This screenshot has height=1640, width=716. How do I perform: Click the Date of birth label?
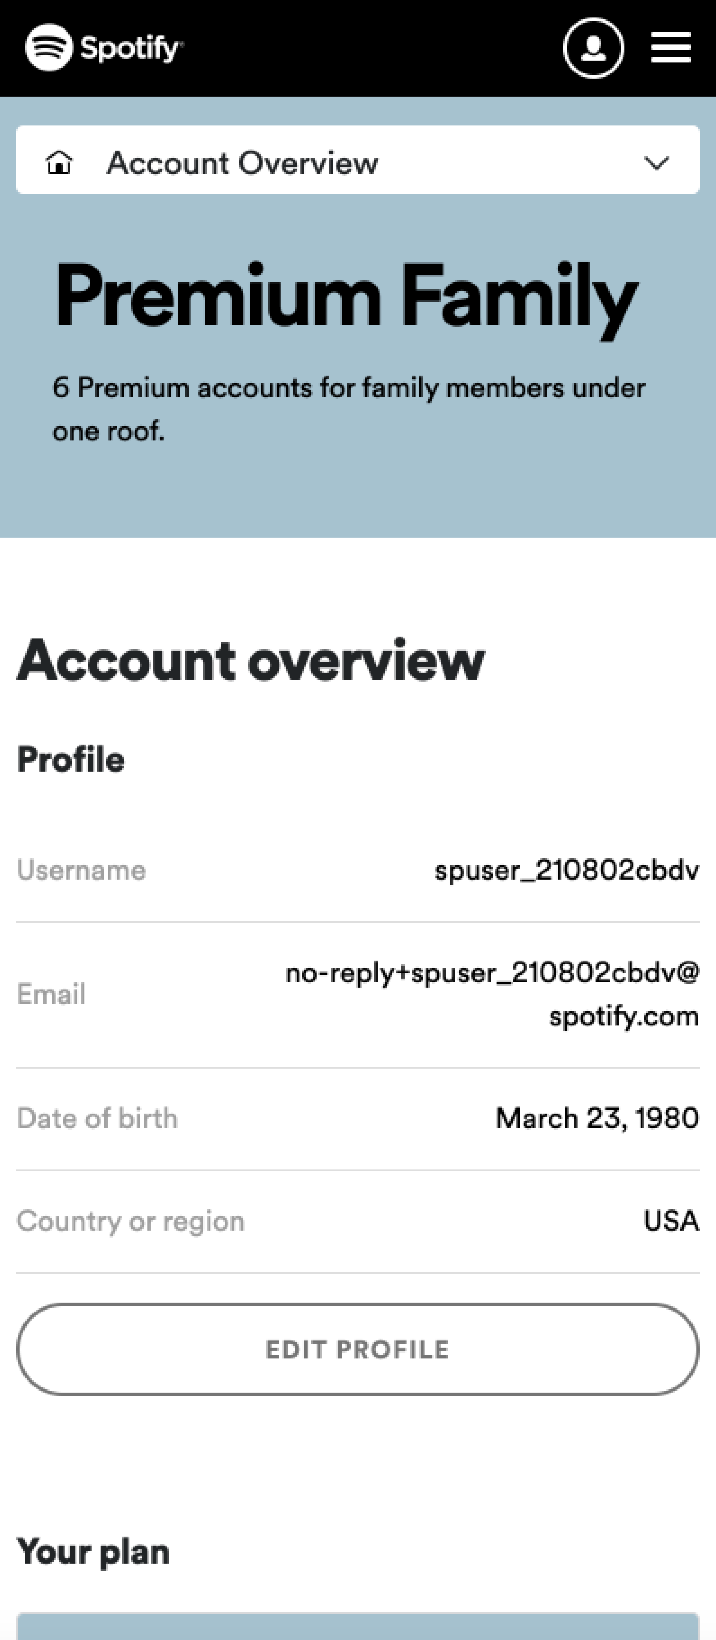97,1118
